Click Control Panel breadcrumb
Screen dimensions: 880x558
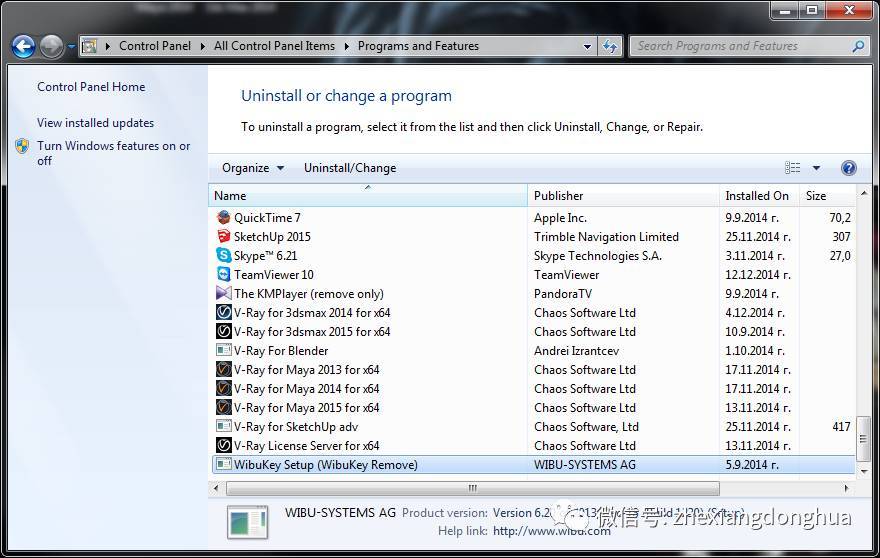[x=155, y=46]
